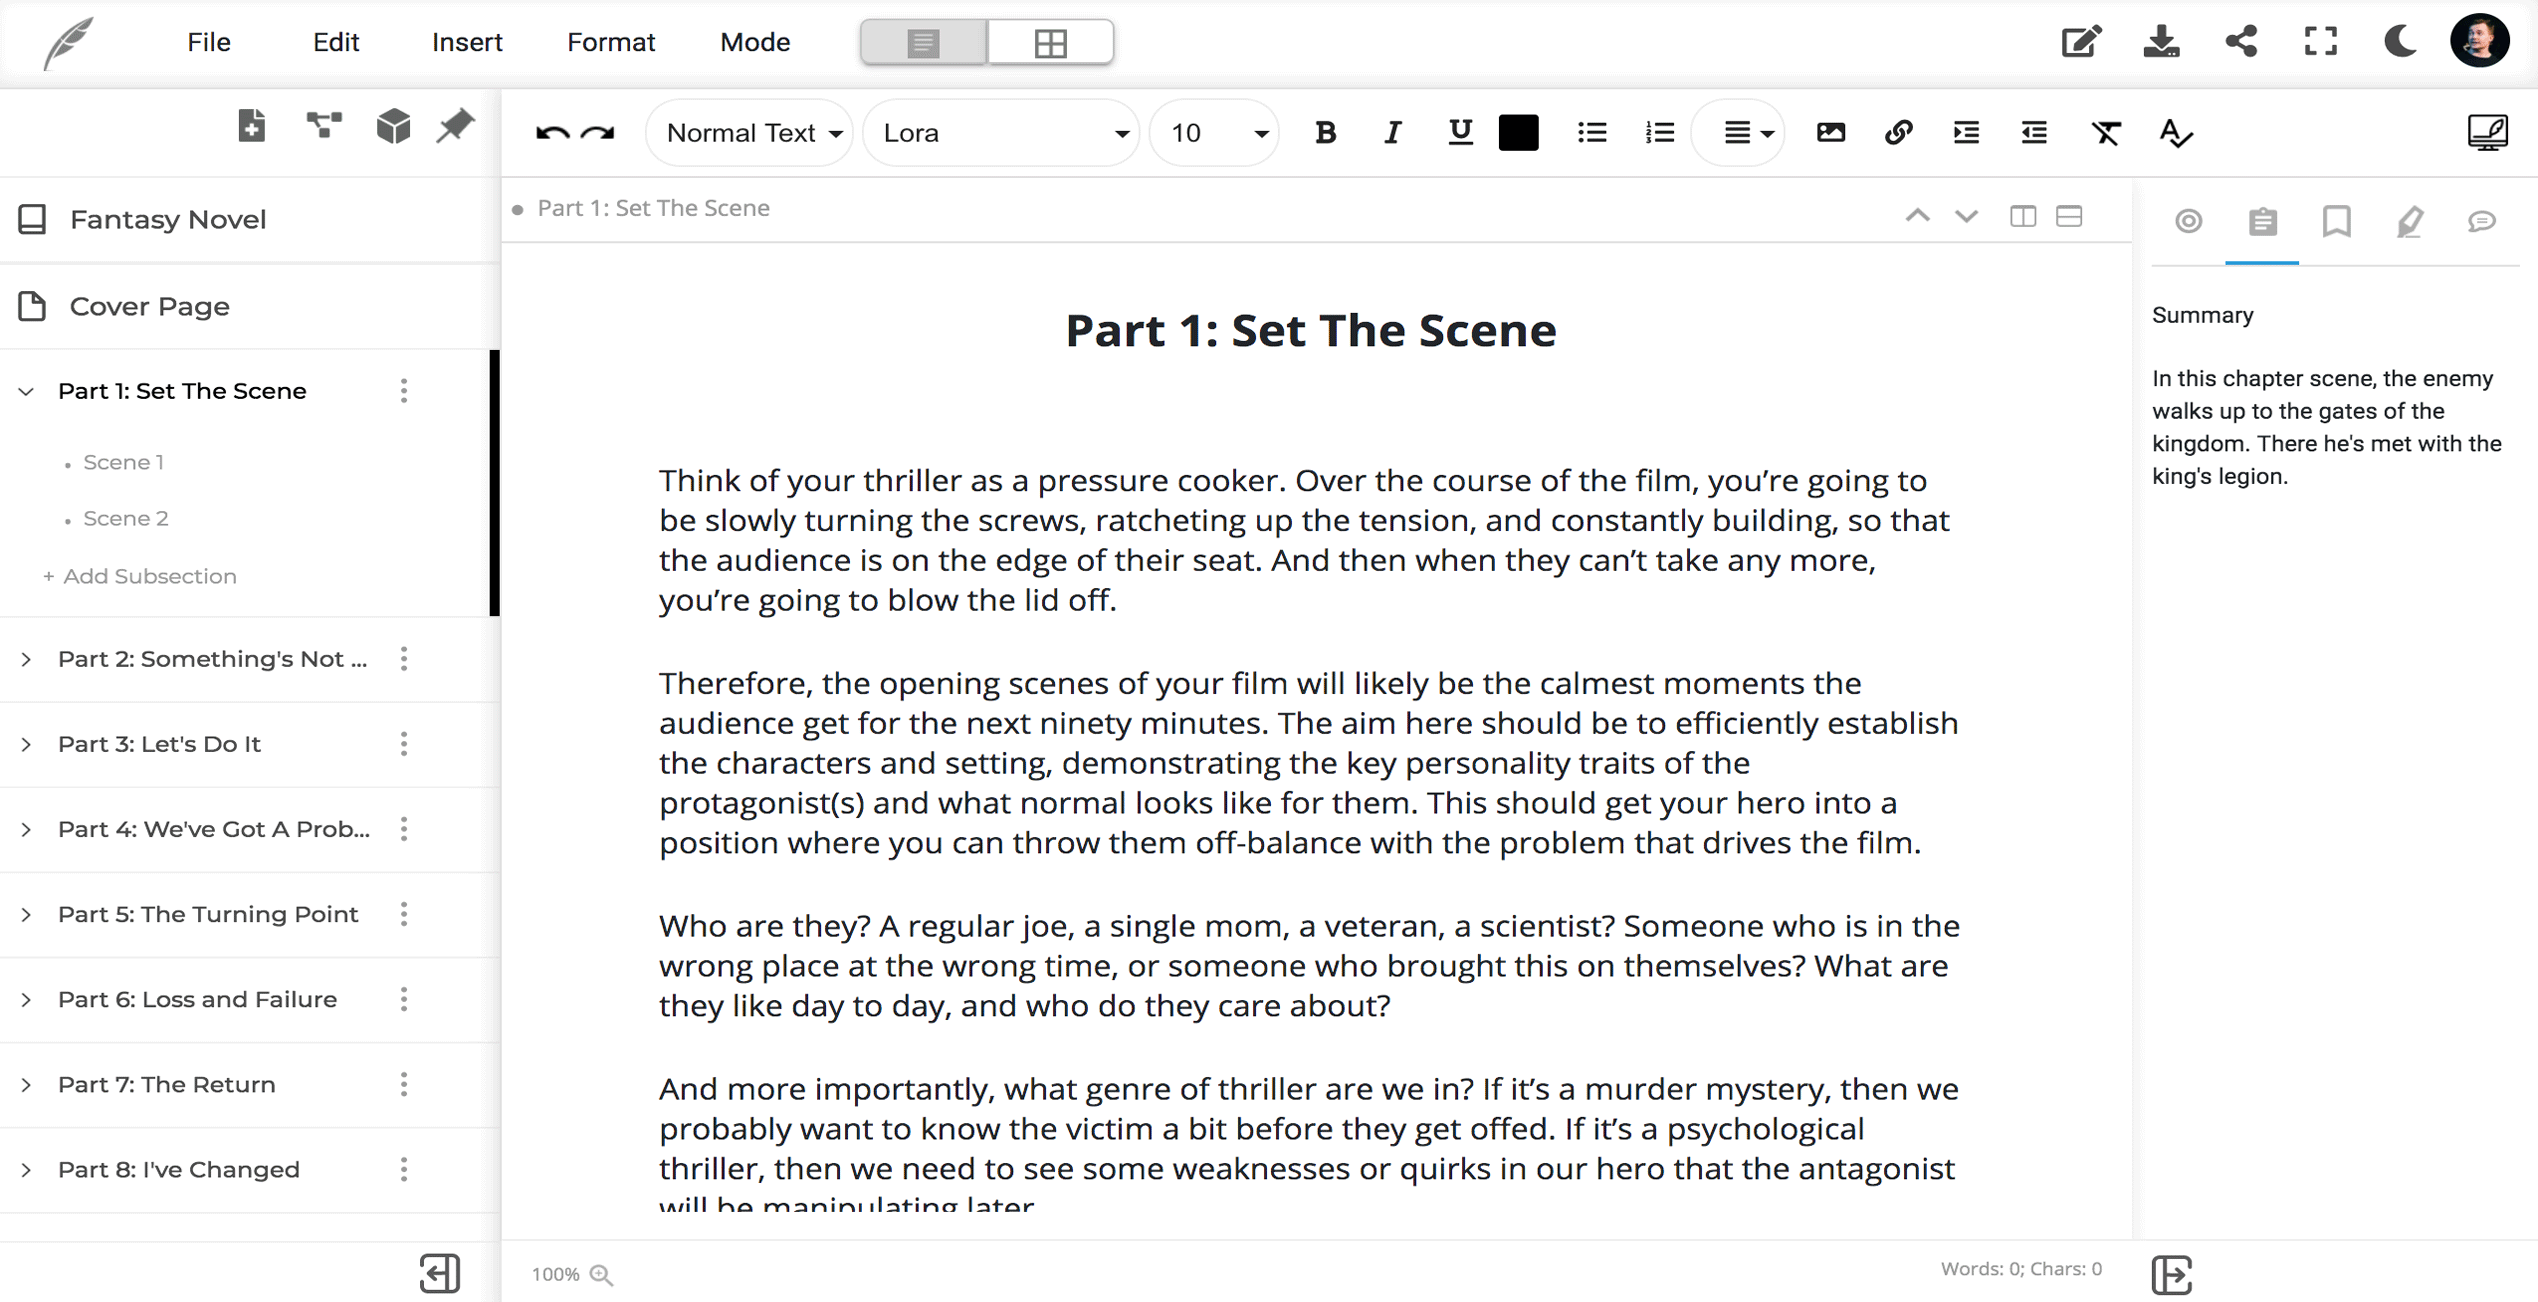Viewport: 2538px width, 1302px height.
Task: Enable underline text formatting
Action: 1461,131
